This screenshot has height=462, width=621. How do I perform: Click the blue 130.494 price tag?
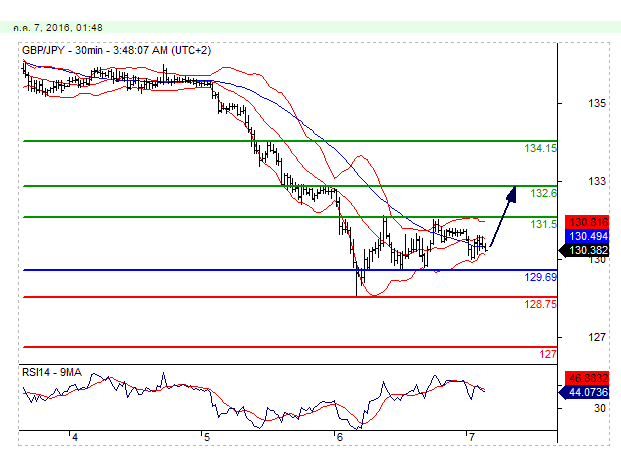pyautogui.click(x=587, y=236)
